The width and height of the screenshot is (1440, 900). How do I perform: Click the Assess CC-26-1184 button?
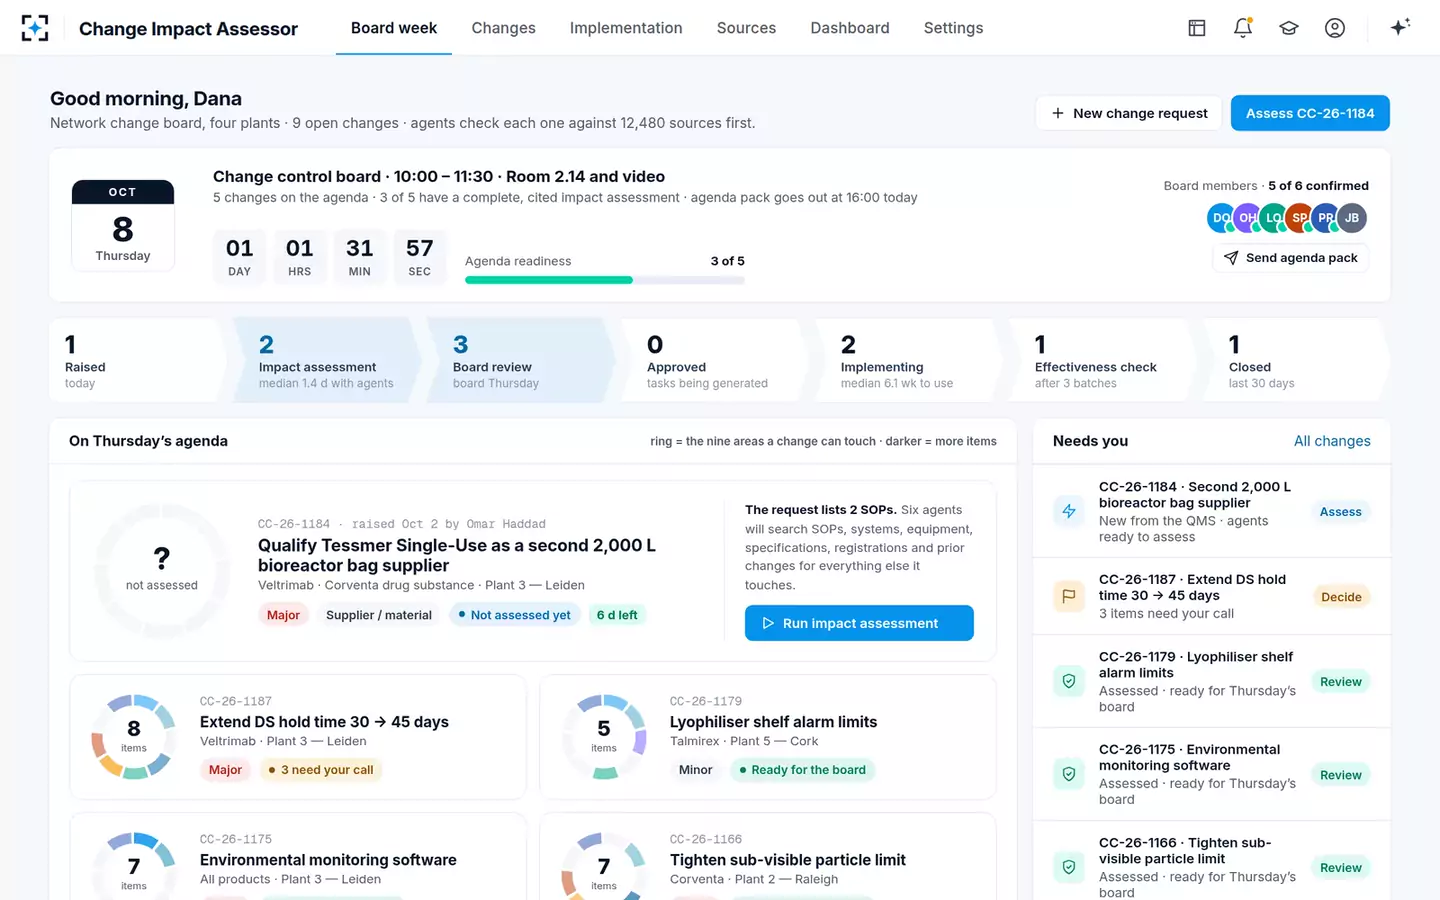pos(1310,113)
